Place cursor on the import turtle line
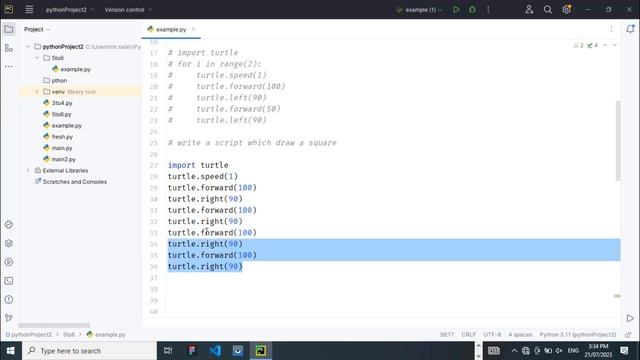Image resolution: width=640 pixels, height=360 pixels. point(198,165)
